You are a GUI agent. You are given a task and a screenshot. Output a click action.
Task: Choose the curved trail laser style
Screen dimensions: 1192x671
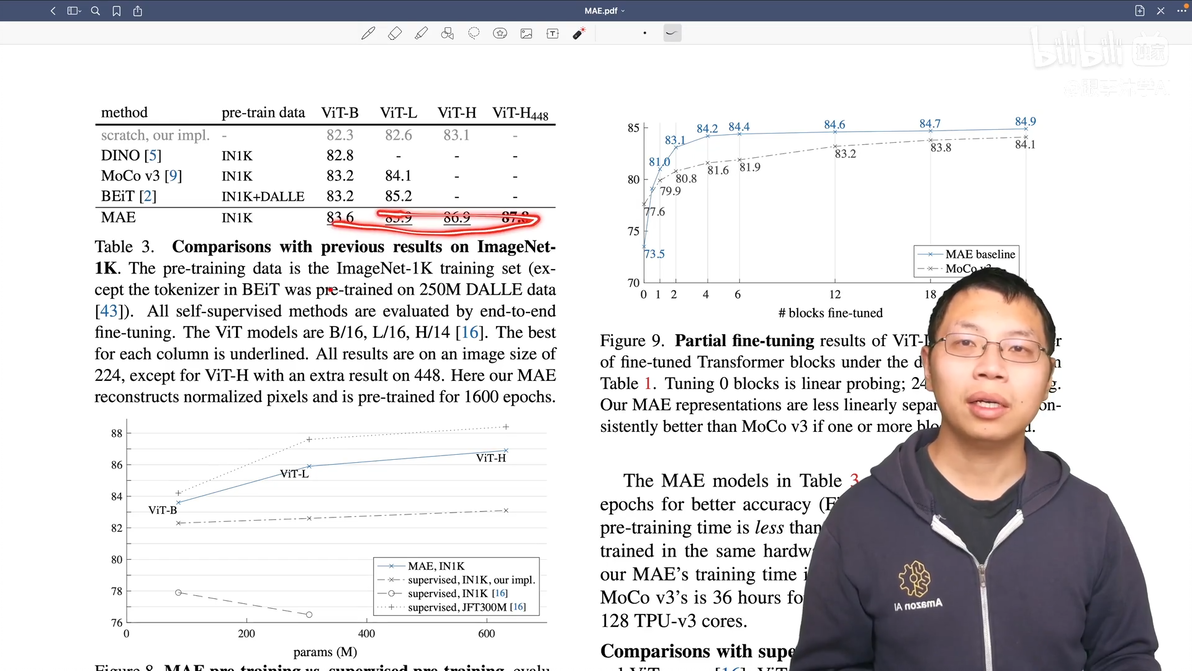tap(672, 33)
